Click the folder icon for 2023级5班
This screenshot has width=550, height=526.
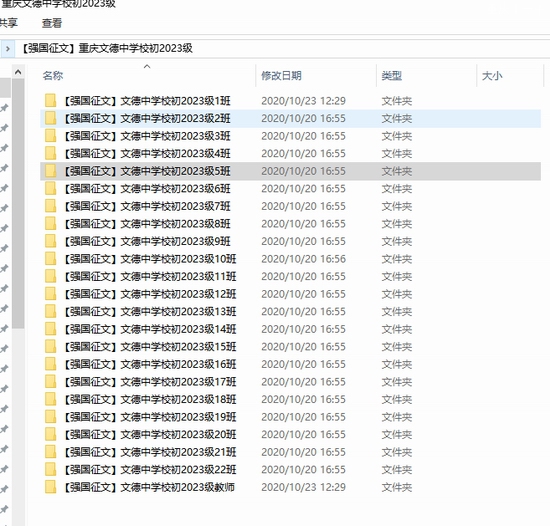coord(51,171)
